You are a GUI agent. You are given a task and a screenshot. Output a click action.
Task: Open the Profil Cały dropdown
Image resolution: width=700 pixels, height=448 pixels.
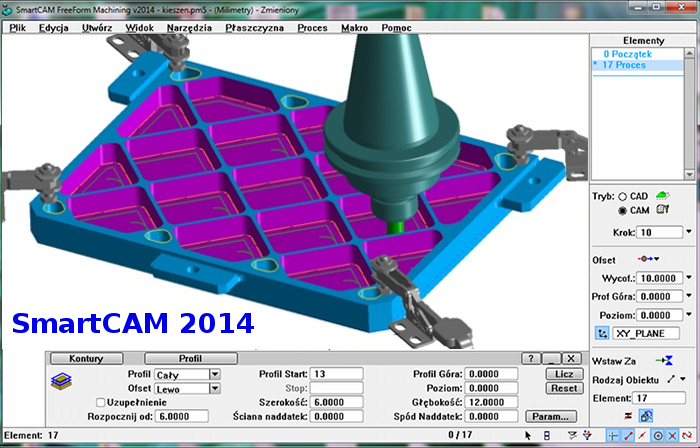point(215,374)
